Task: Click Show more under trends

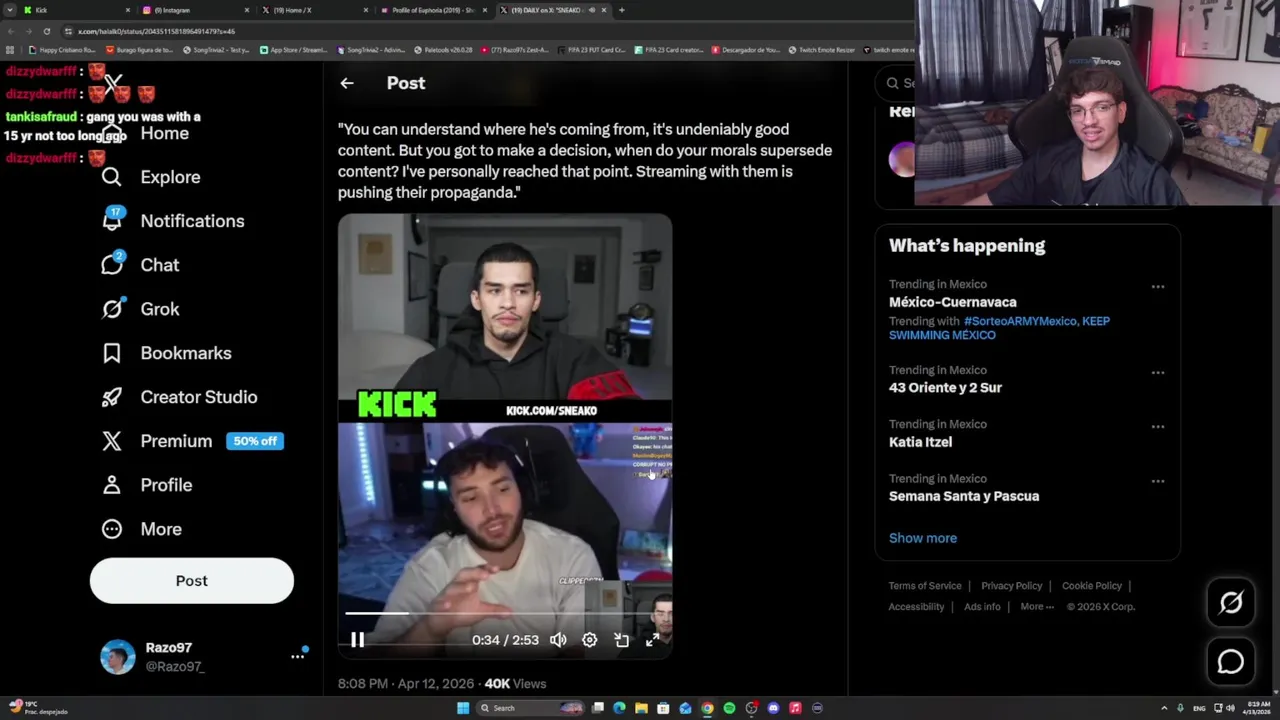Action: (923, 538)
